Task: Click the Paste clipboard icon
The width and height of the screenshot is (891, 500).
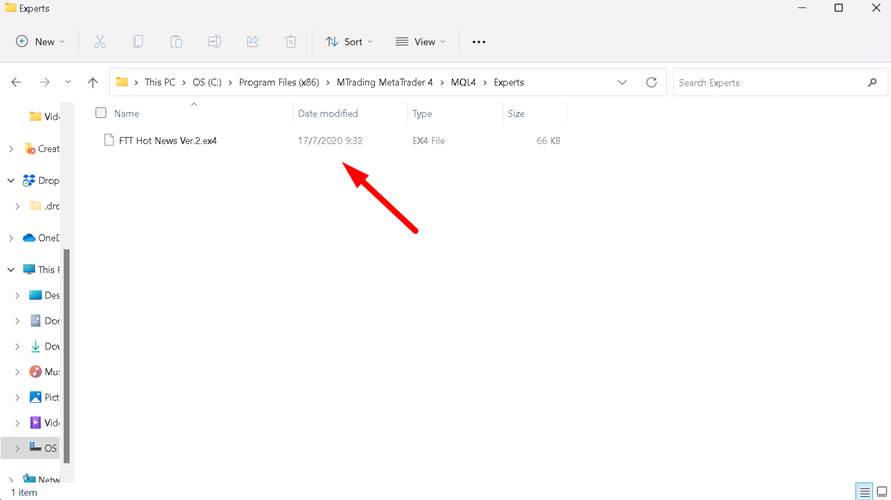Action: (176, 42)
